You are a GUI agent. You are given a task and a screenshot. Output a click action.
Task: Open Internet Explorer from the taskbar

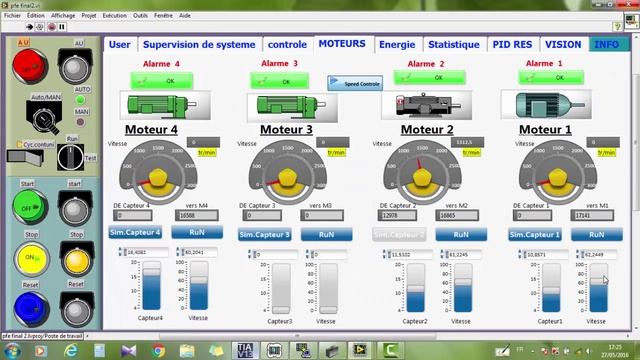point(71,350)
